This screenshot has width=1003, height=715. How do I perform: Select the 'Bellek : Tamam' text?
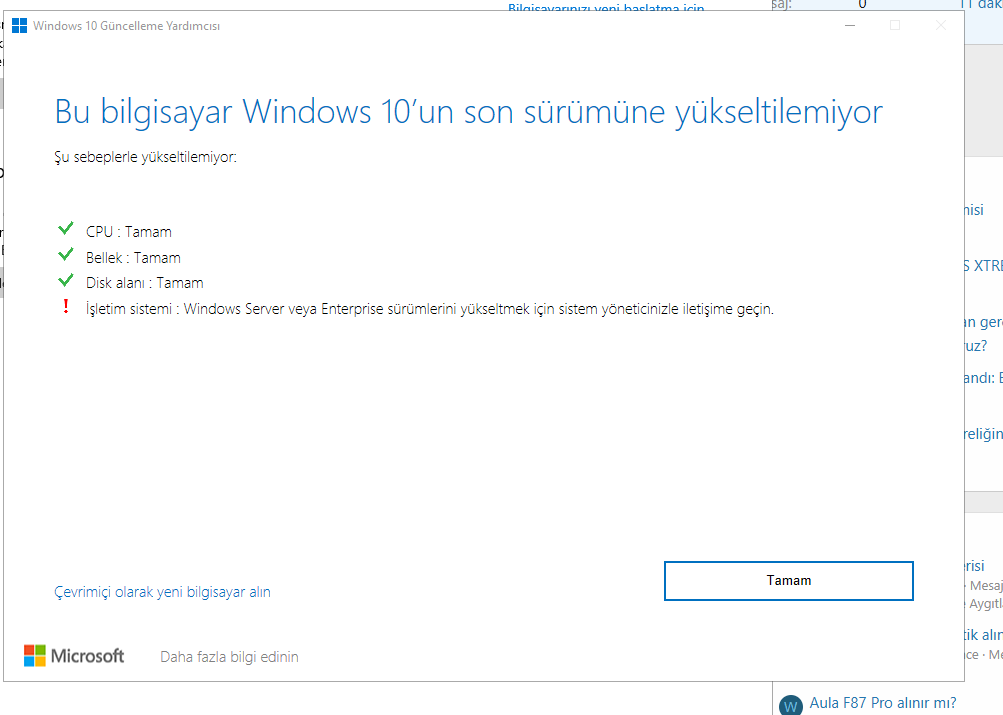pyautogui.click(x=133, y=258)
